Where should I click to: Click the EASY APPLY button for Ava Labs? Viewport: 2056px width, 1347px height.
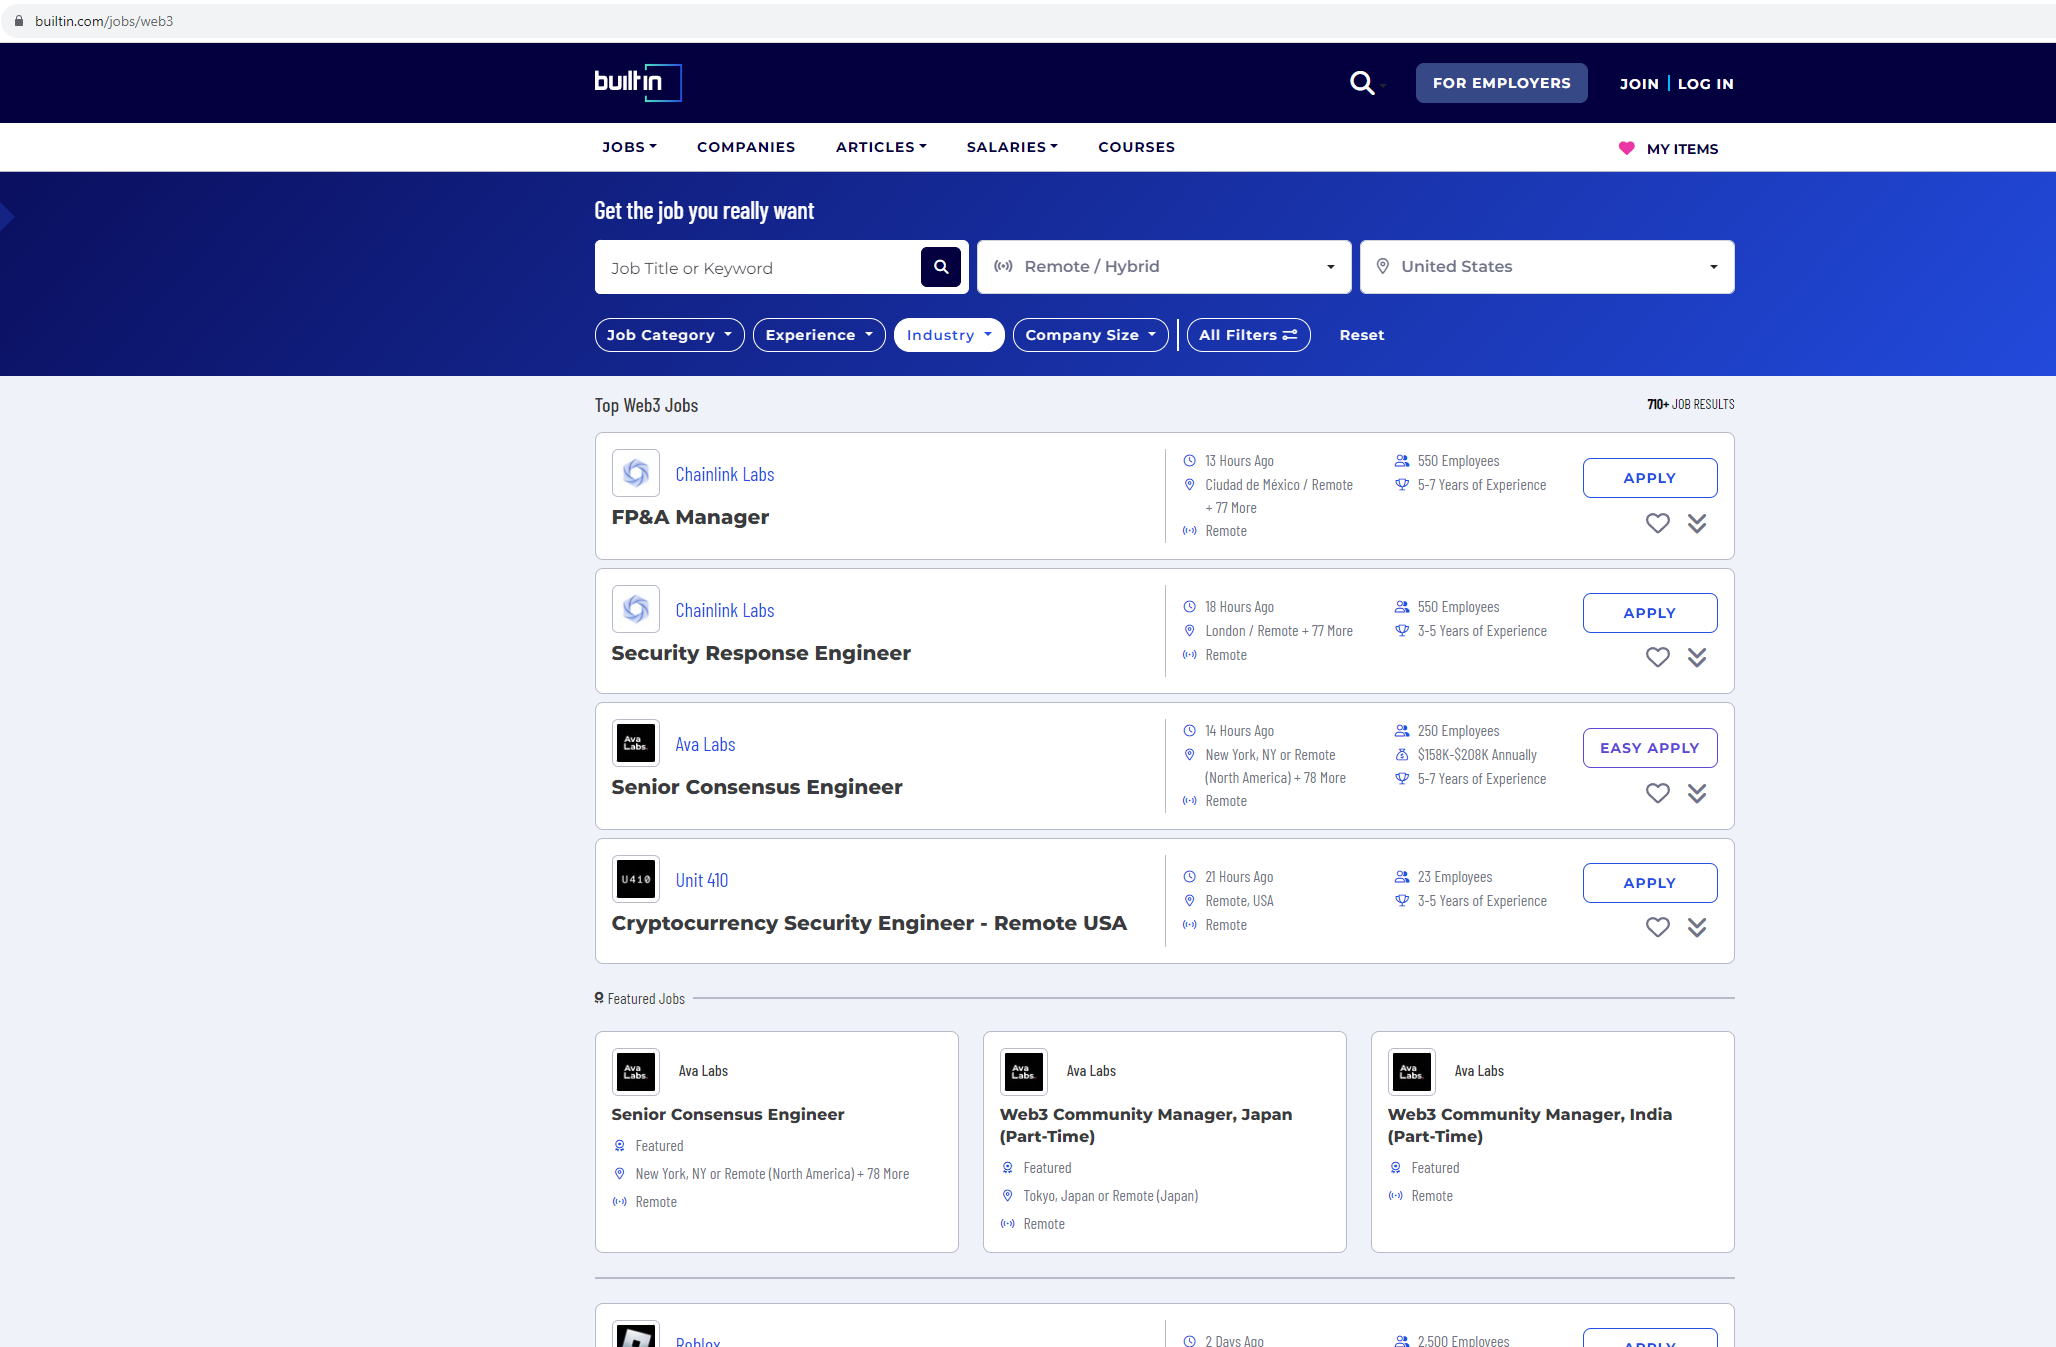pyautogui.click(x=1650, y=747)
